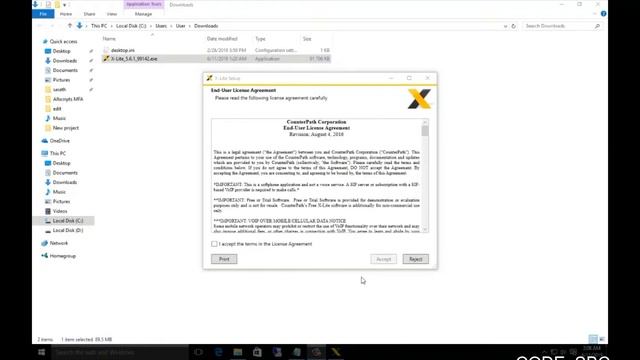Click the Print button in X-Lite Setup
This screenshot has height=360, width=640.
click(224, 259)
